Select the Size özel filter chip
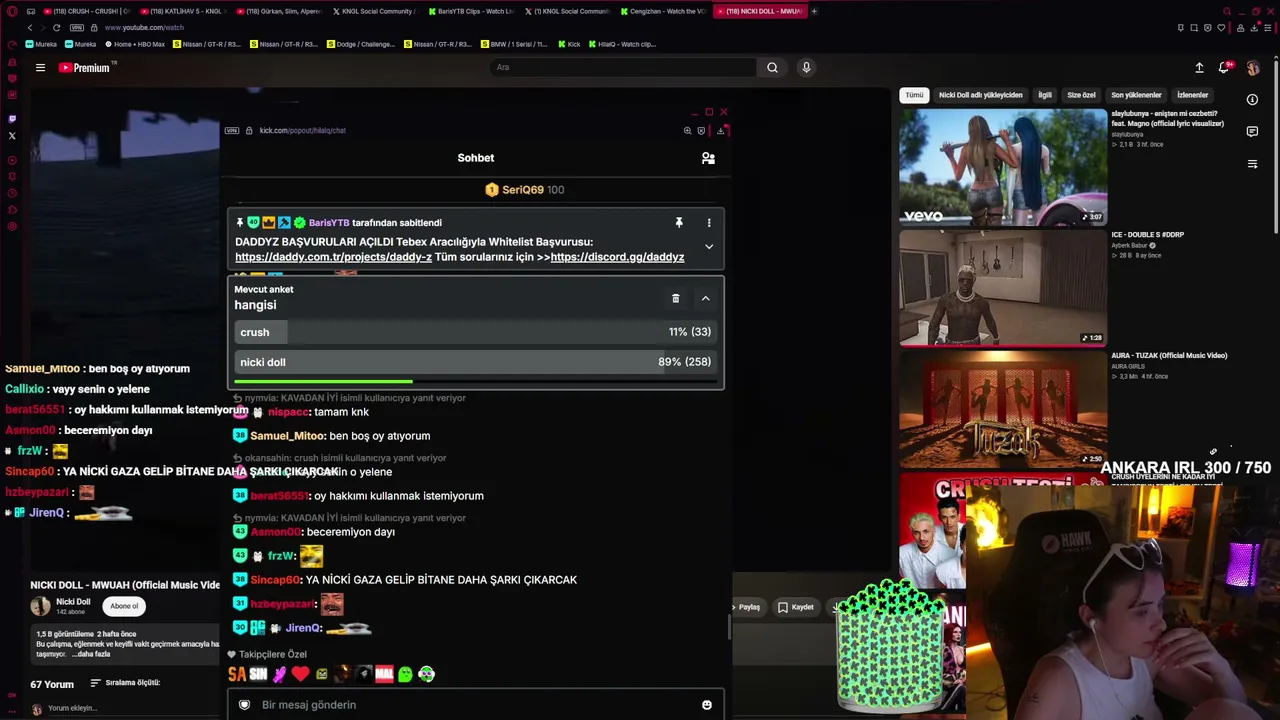This screenshot has width=1280, height=720. 1081,95
